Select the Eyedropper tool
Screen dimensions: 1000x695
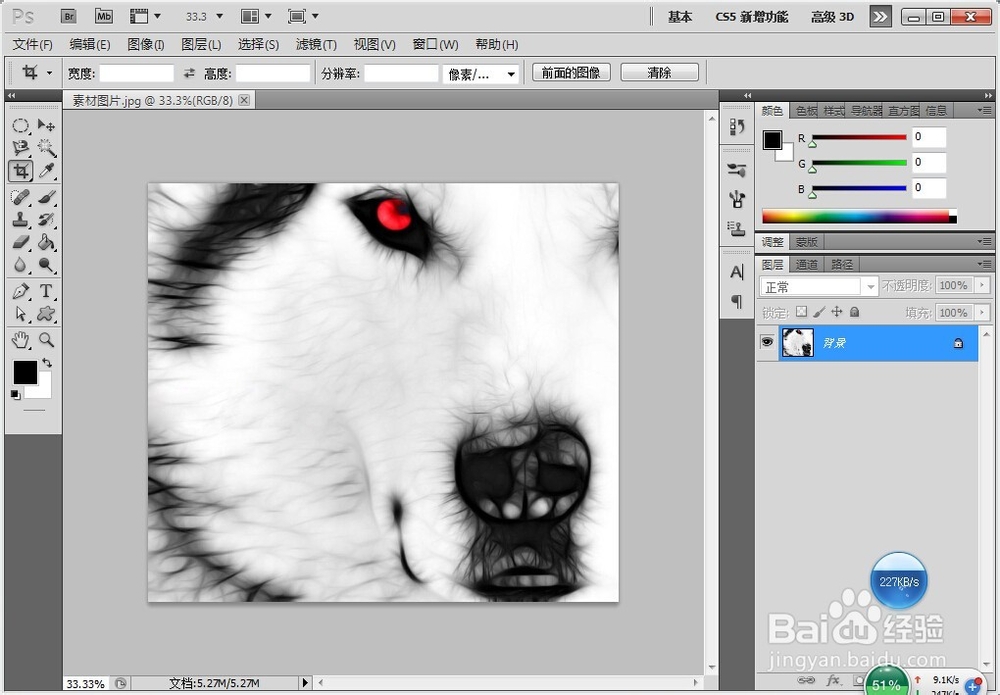coord(46,171)
